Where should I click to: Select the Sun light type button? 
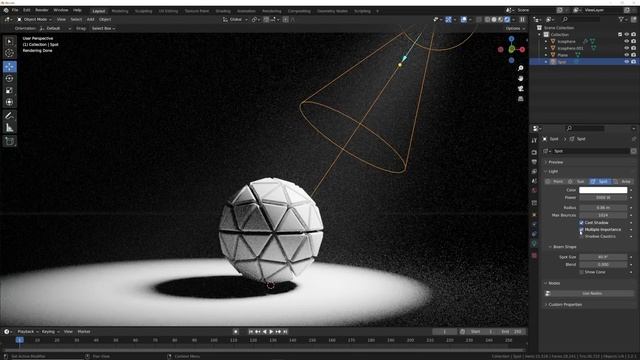tap(577, 181)
